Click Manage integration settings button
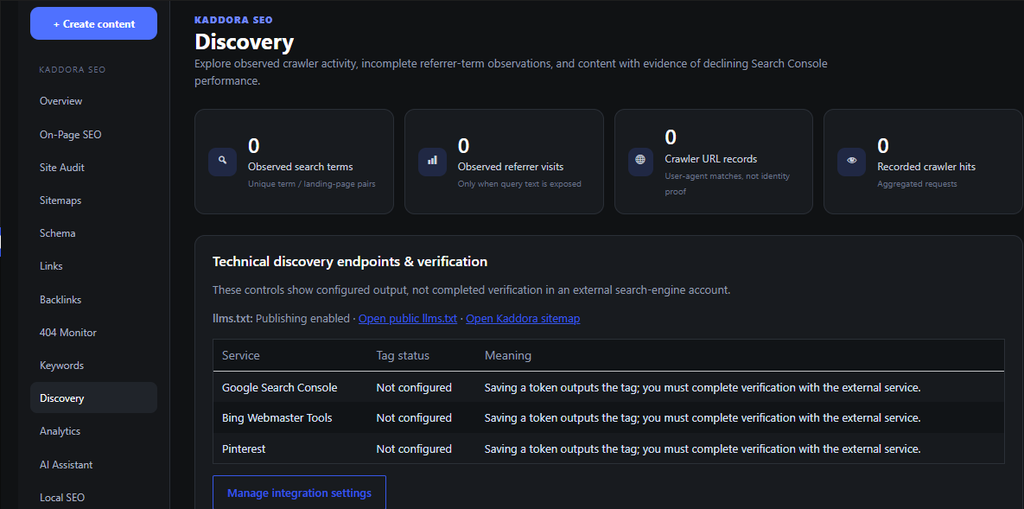Image resolution: width=1024 pixels, height=509 pixels. (299, 493)
